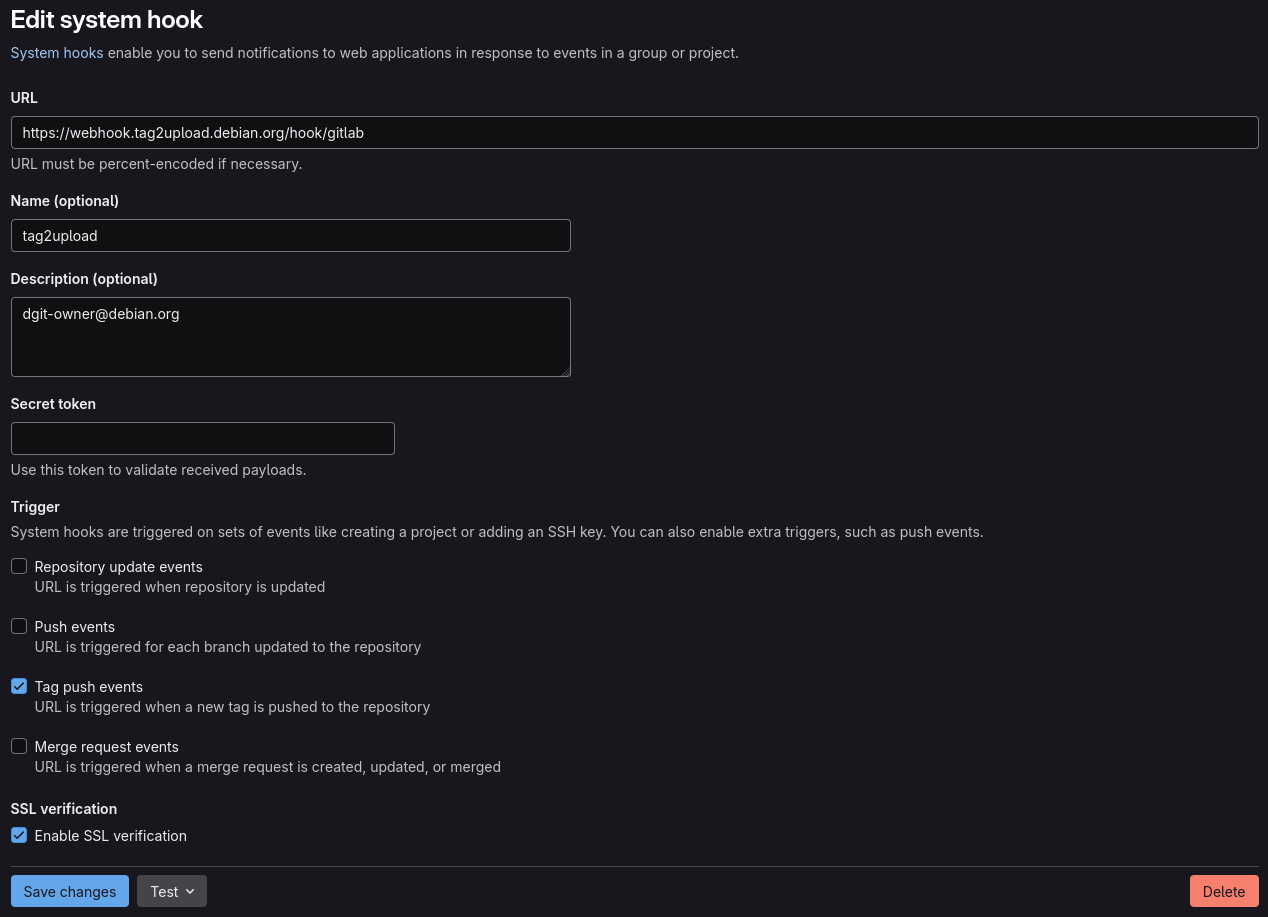Screen dimensions: 1268x917
Task: Click the Push events label text
Action: coord(75,627)
